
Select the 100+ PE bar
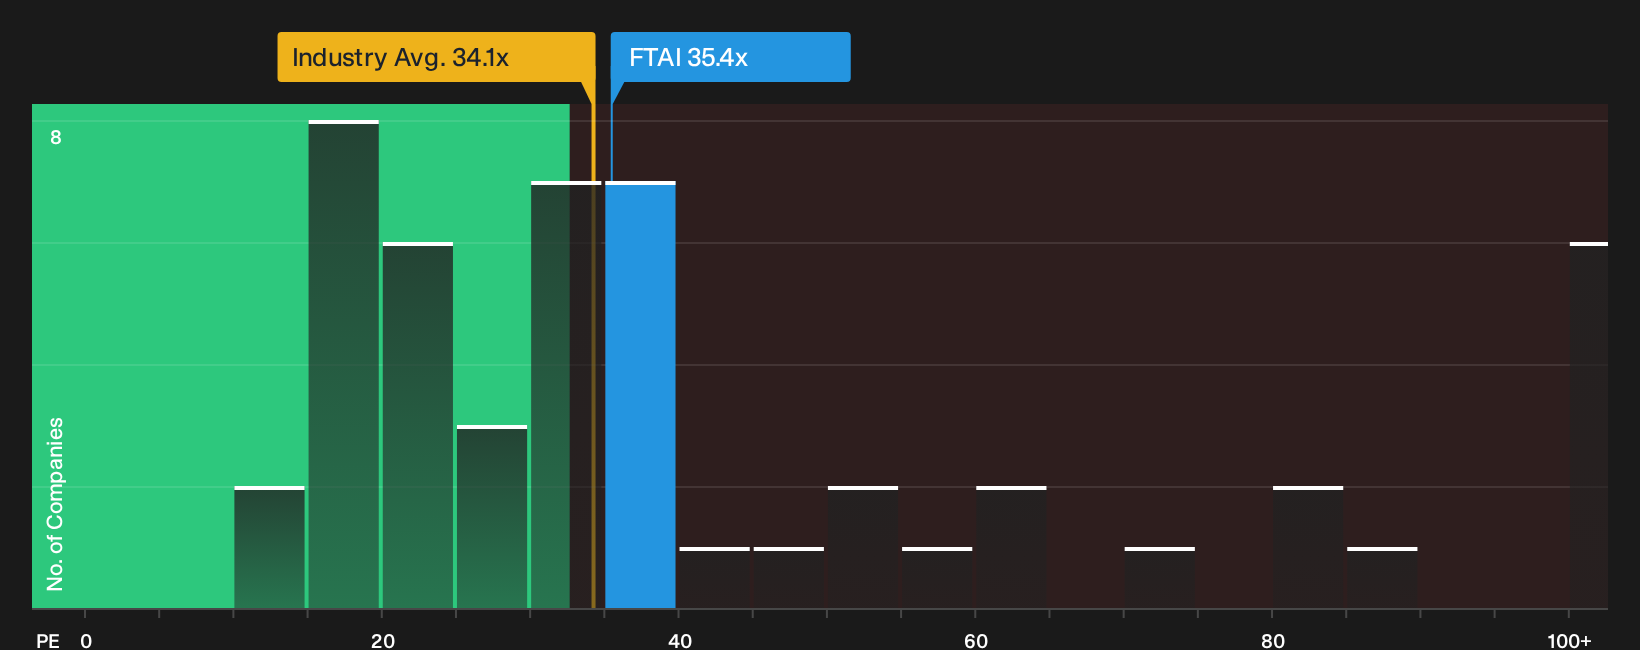pos(1589,425)
